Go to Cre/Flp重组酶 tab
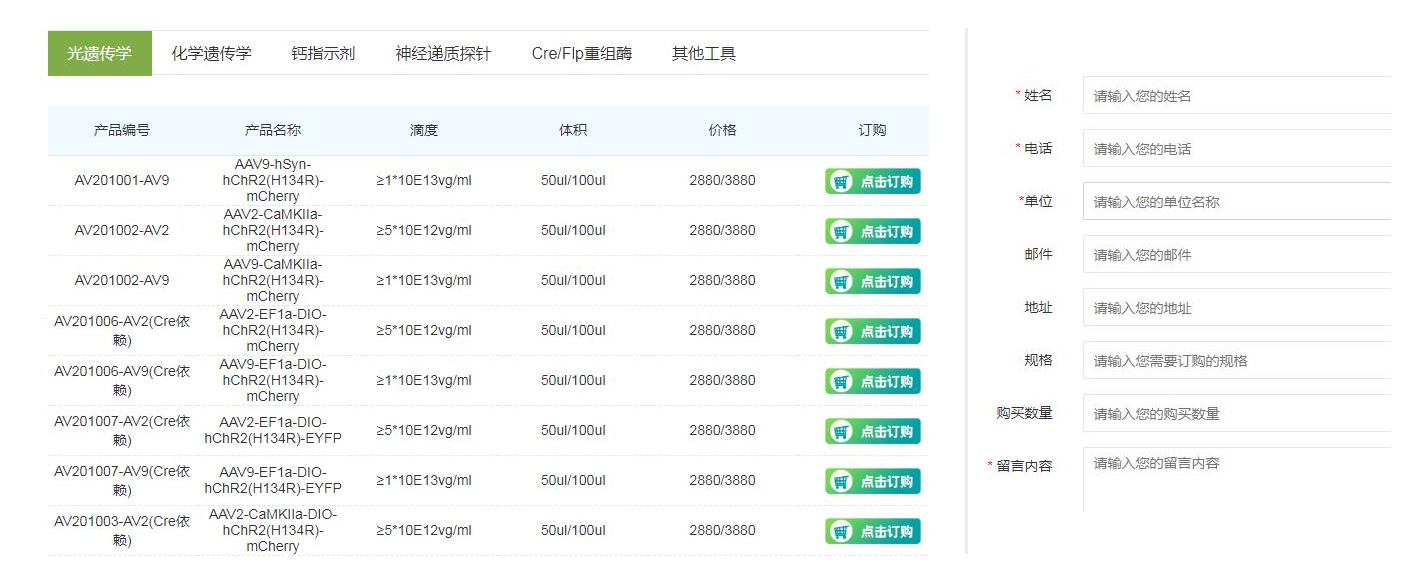Screen dimensions: 1413x581 pos(581,54)
